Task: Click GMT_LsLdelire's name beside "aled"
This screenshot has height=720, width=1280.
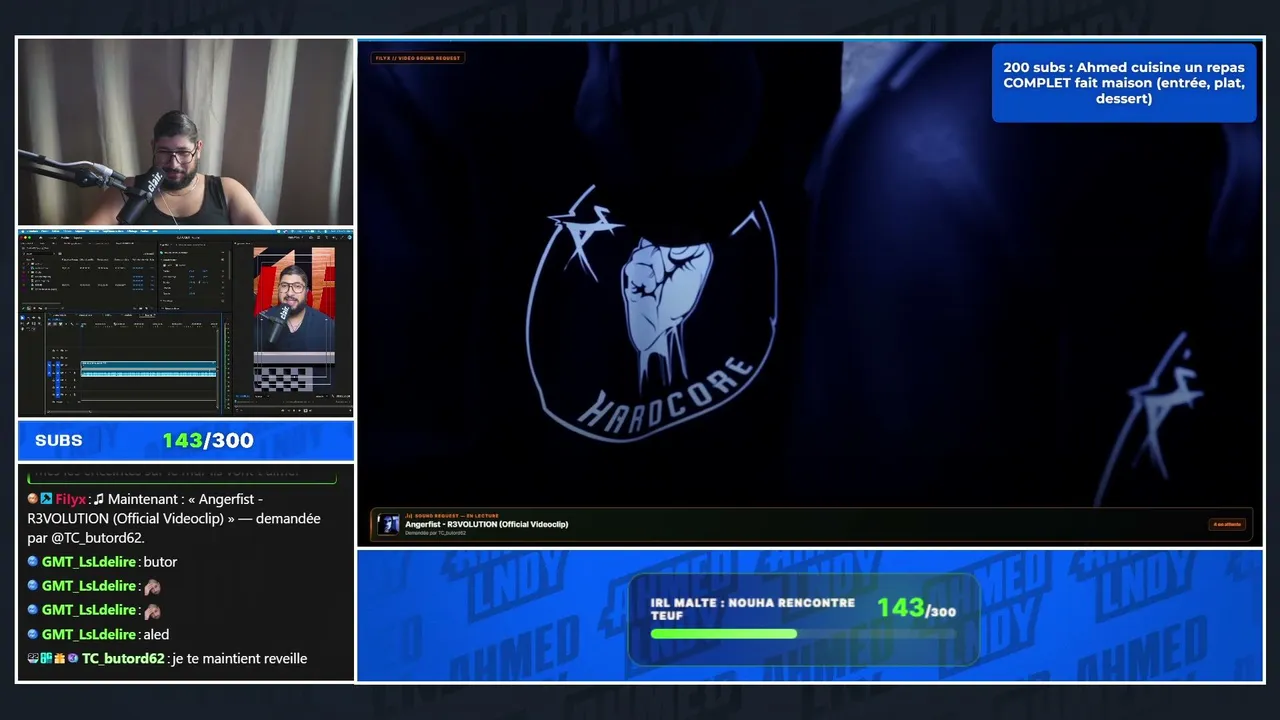Action: coord(89,634)
